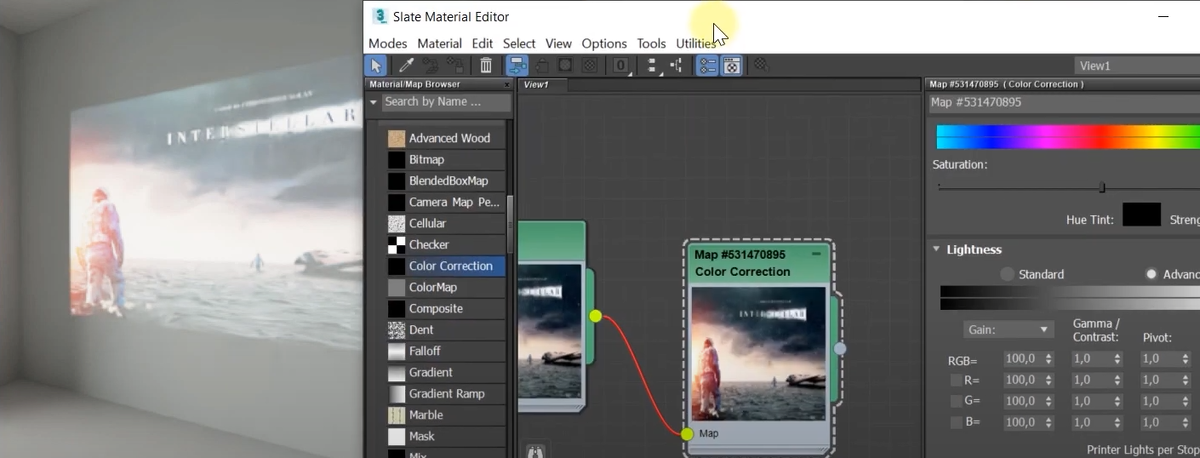Click the Saturation slider handle
The width and height of the screenshot is (1200, 458).
(x=1102, y=187)
